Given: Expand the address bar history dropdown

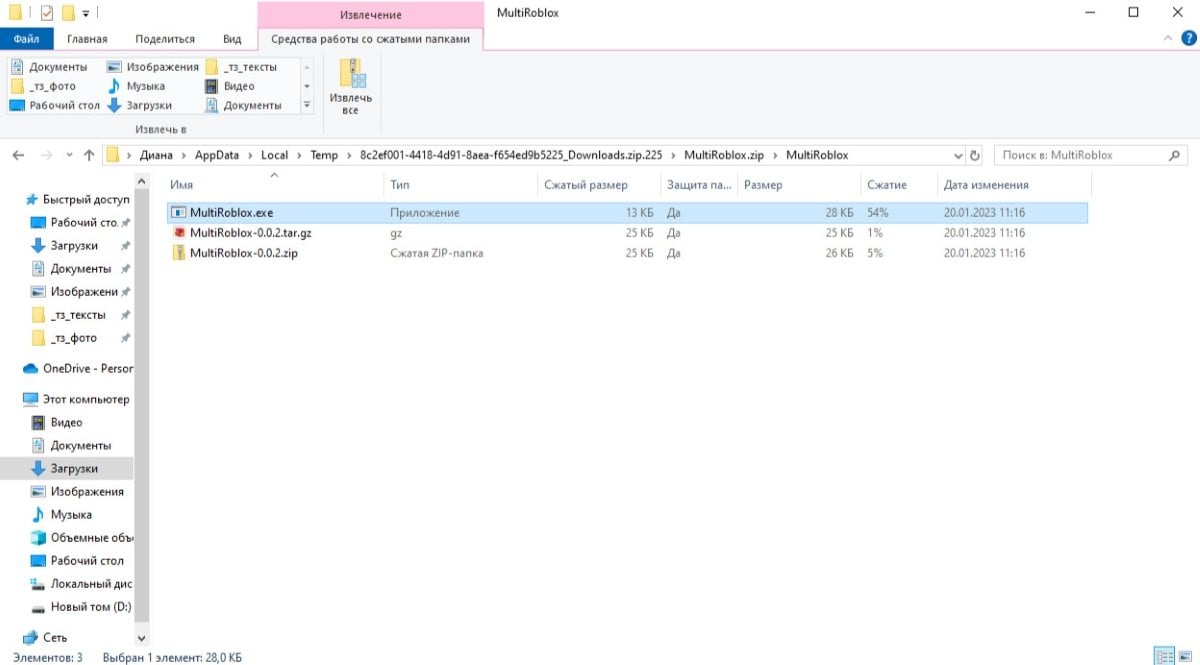Looking at the screenshot, I should [958, 156].
